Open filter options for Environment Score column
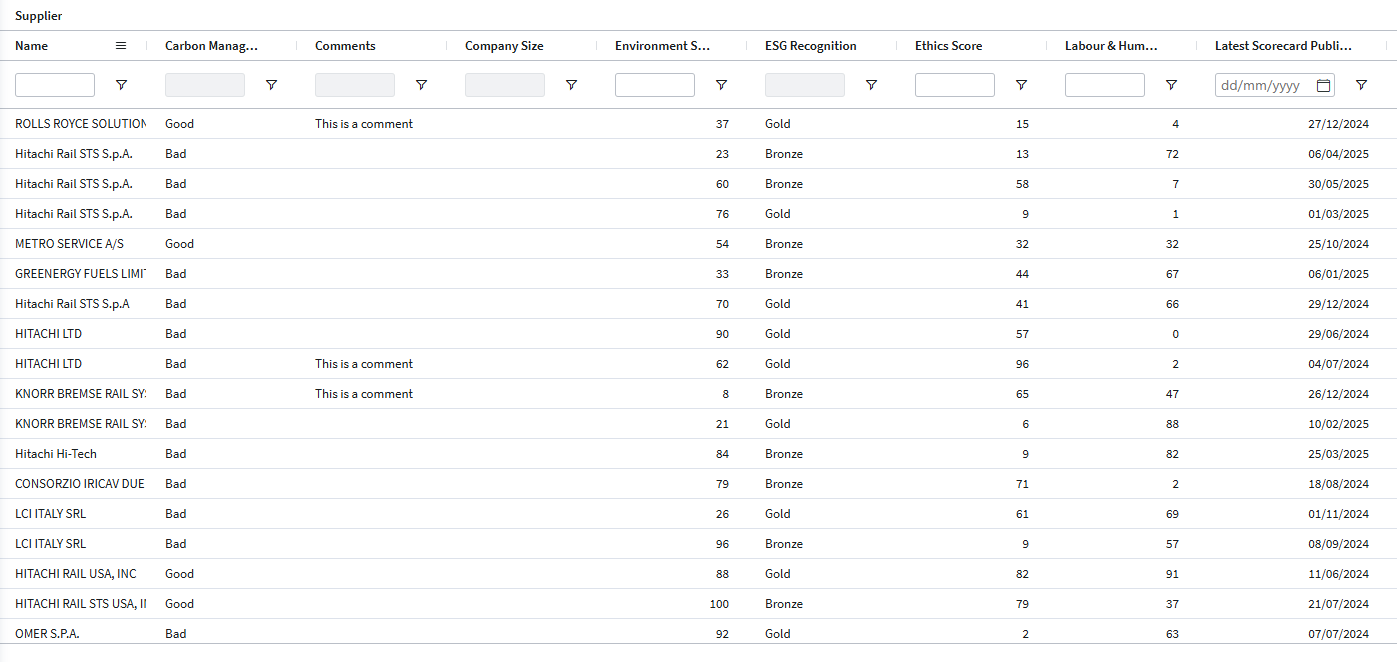Viewport: 1397px width, 662px height. (721, 85)
